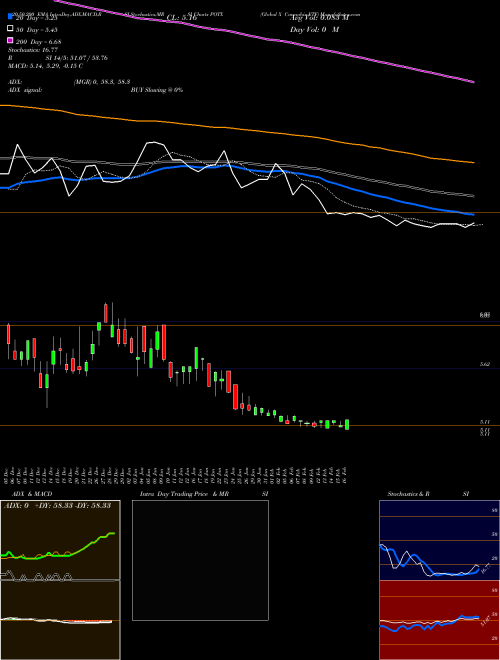Click the 'BUY Slowing' ADX signal text
Screen dimensions: 500x660
[x=157, y=90]
